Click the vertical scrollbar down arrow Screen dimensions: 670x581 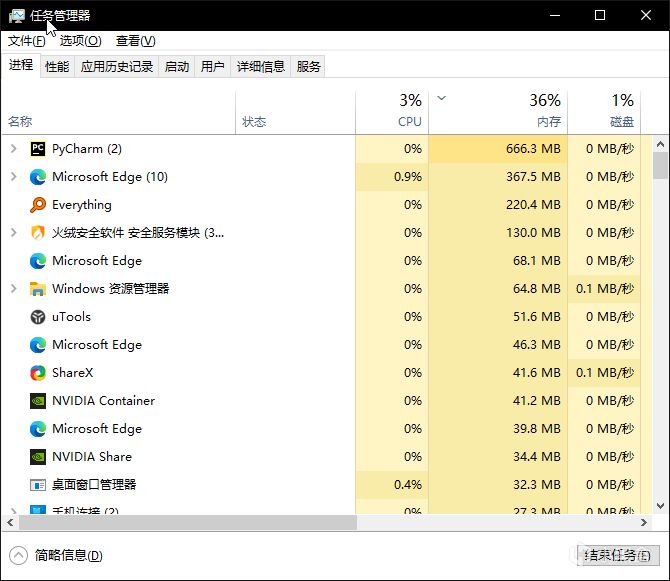point(661,506)
